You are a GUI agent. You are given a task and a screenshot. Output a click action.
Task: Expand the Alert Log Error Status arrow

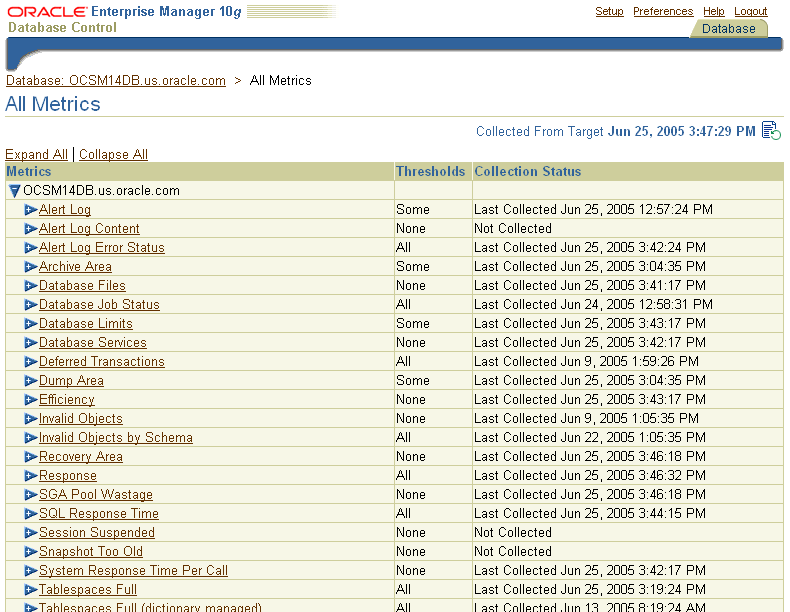31,248
